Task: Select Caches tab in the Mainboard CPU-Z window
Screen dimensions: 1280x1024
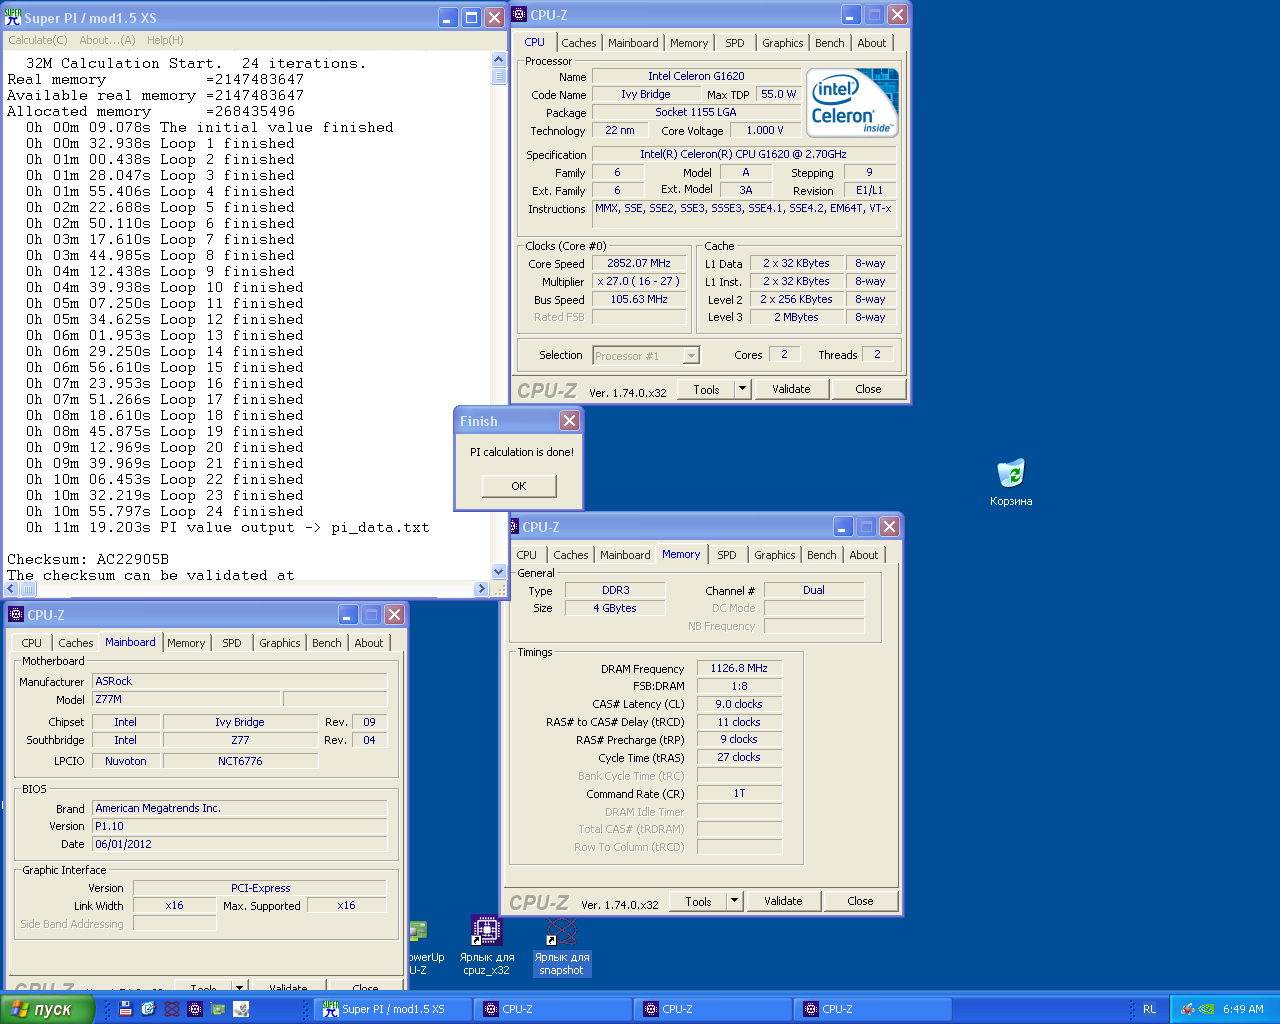Action: 75,643
